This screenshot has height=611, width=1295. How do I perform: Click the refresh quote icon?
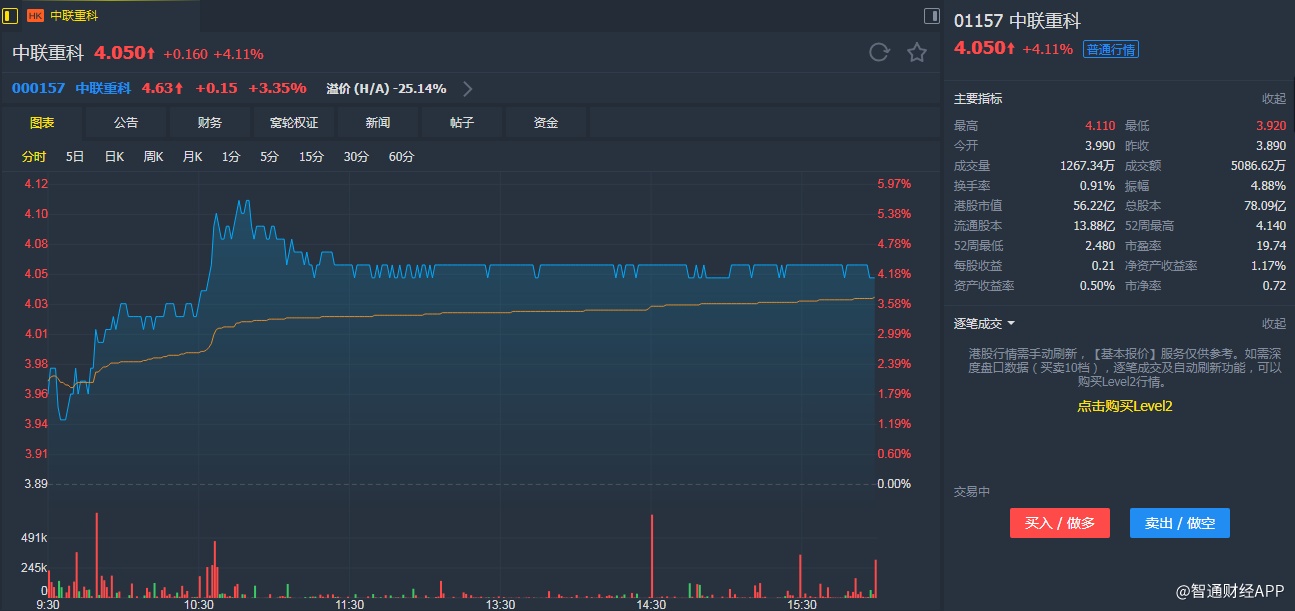[879, 53]
